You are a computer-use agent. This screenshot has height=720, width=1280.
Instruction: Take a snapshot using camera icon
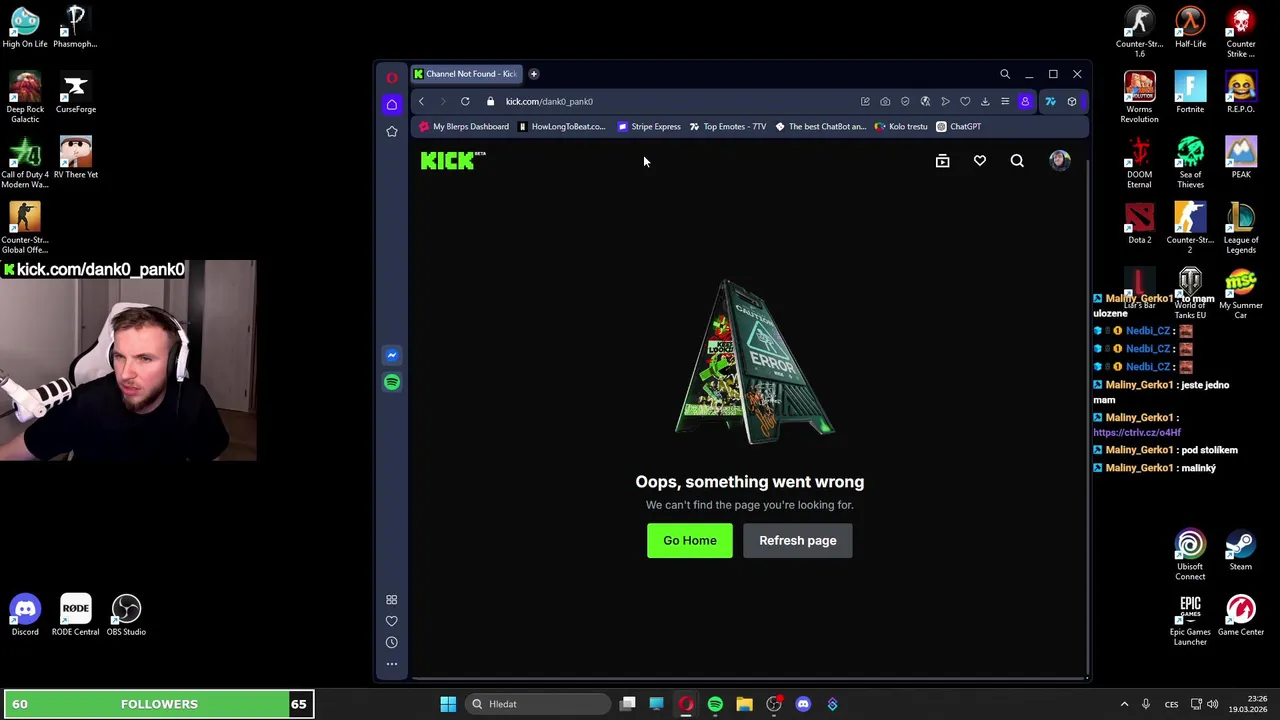(885, 101)
